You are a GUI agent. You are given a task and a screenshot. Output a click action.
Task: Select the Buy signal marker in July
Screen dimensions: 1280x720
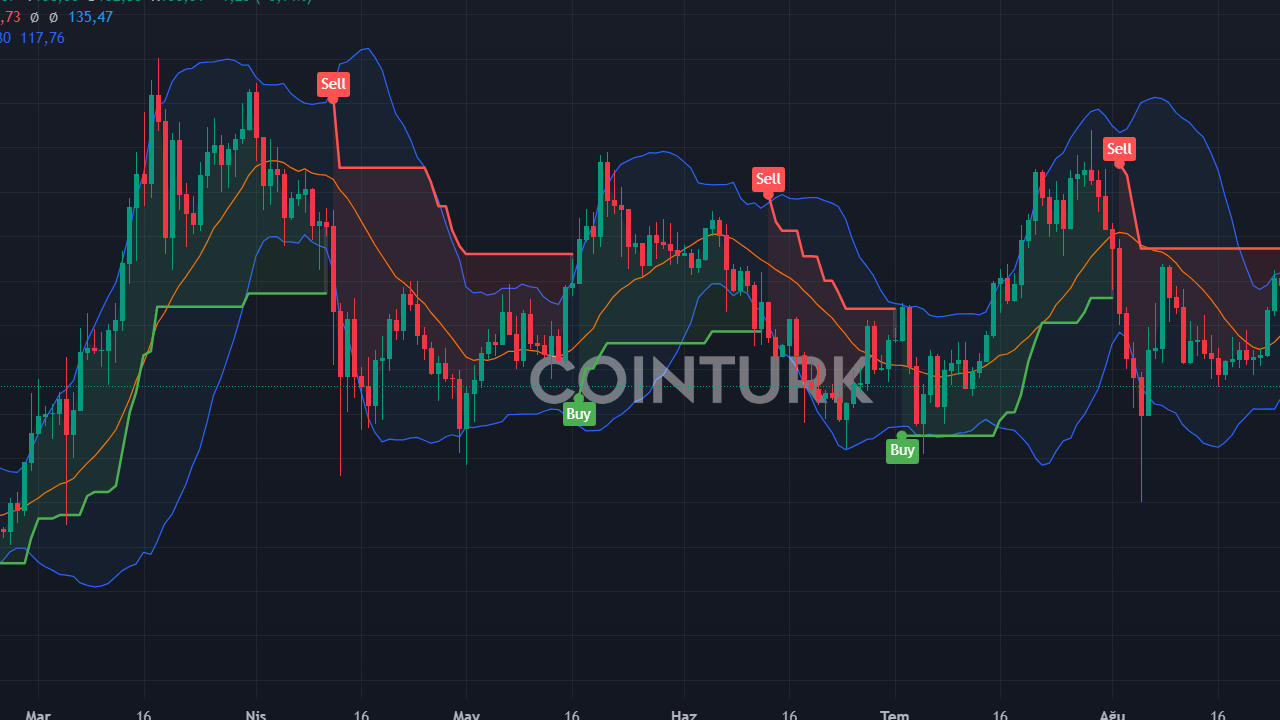[x=902, y=450]
